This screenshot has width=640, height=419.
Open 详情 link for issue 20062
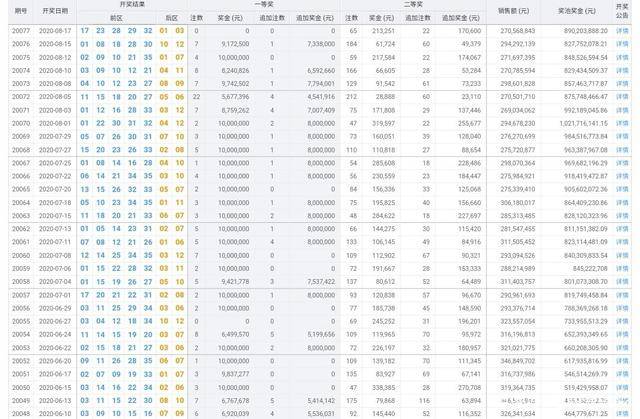(x=622, y=229)
